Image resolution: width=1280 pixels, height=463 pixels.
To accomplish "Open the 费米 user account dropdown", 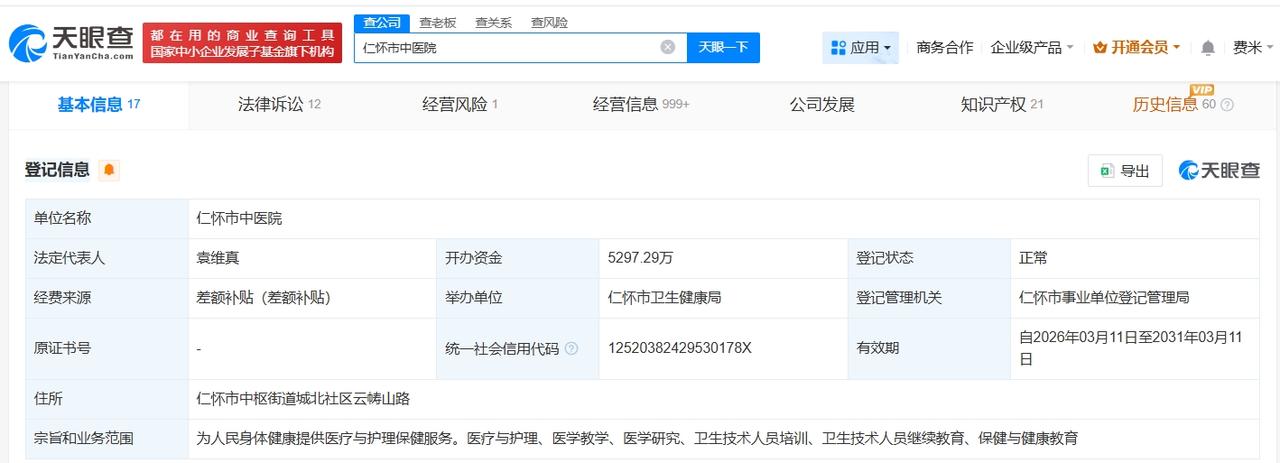I will tap(1254, 47).
